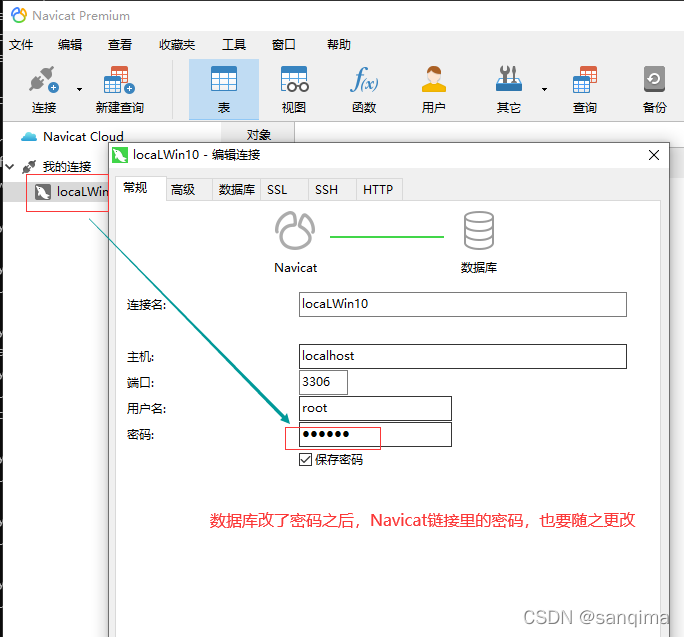This screenshot has height=637, width=684.
Task: Select the Navicat Cloud icon
Action: tap(29, 137)
